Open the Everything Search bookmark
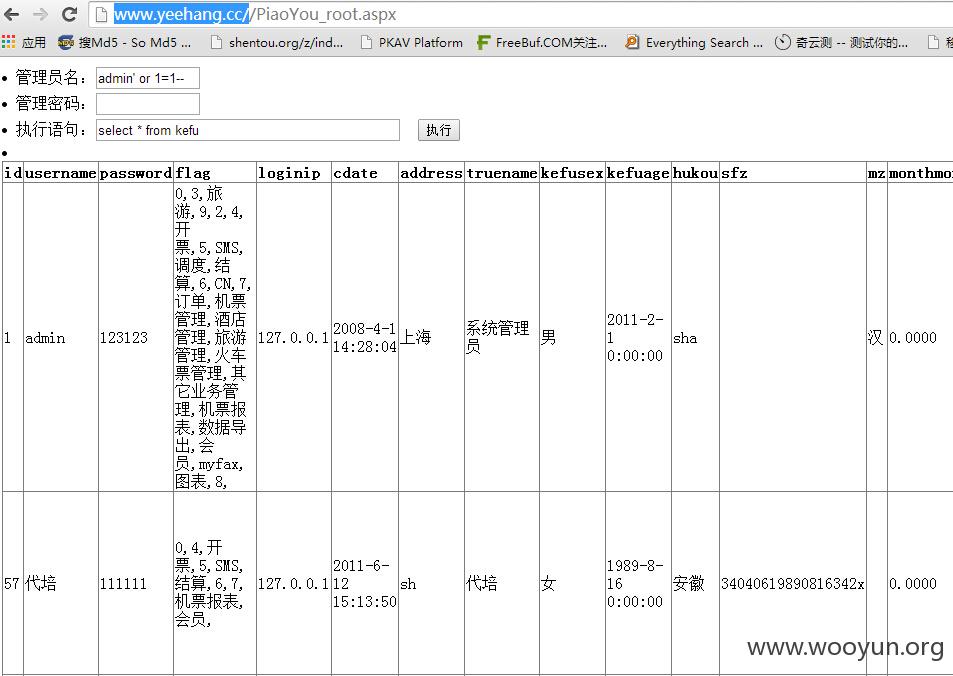This screenshot has height=676, width=953. click(695, 43)
